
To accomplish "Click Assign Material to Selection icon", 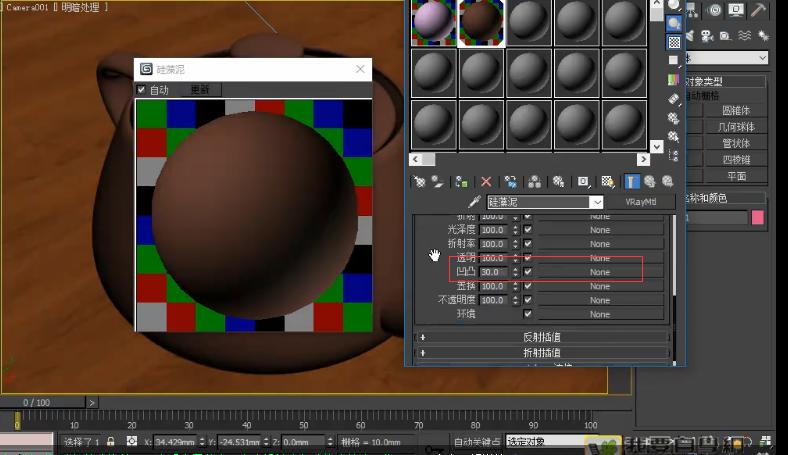I will point(460,182).
